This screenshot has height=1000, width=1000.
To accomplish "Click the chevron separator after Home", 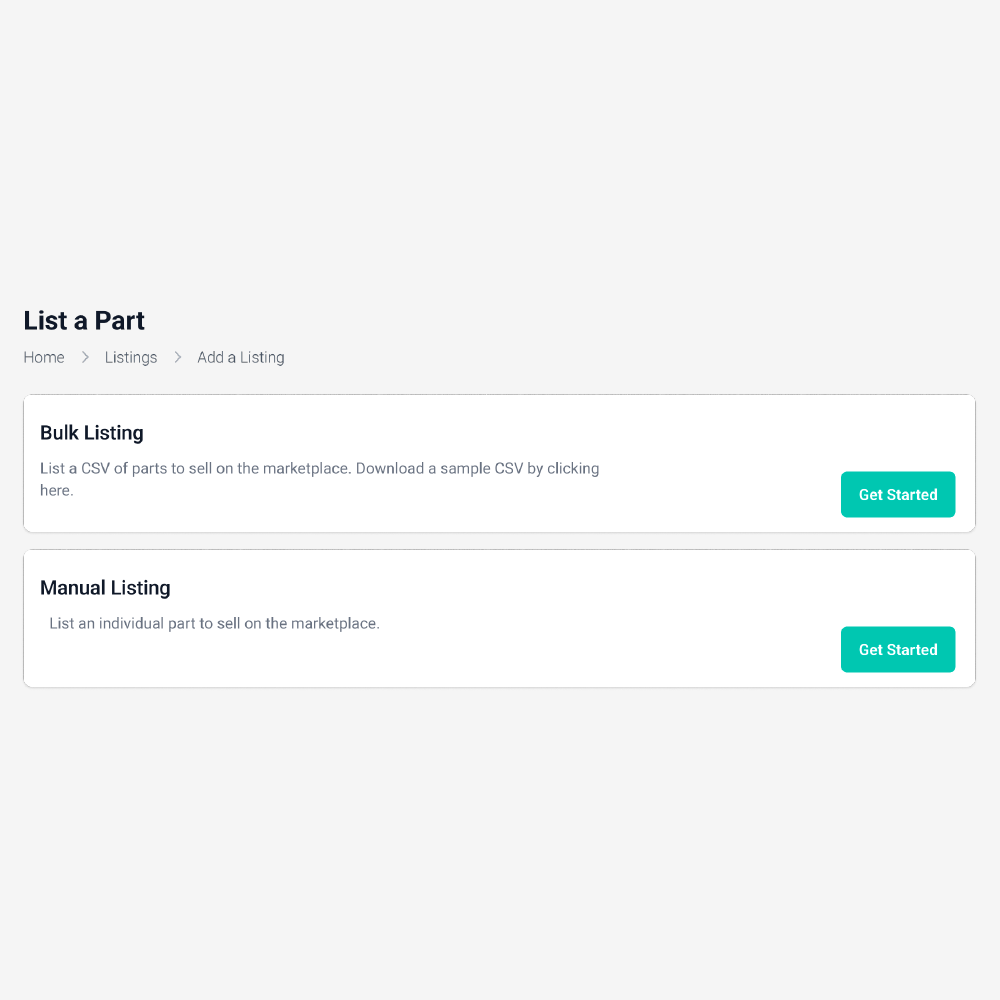I will [85, 358].
